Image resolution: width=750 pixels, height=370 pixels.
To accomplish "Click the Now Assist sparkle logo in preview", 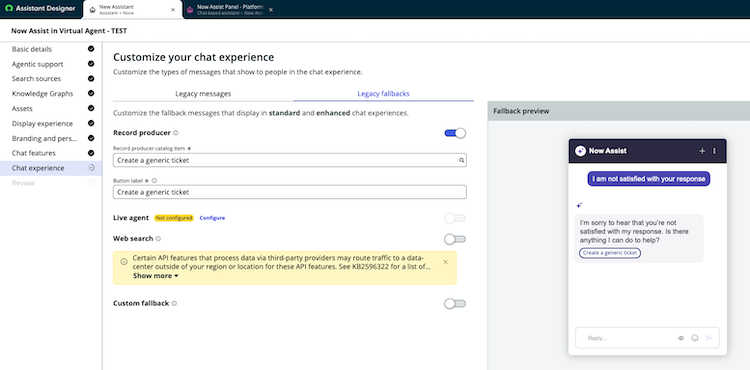I will point(580,151).
